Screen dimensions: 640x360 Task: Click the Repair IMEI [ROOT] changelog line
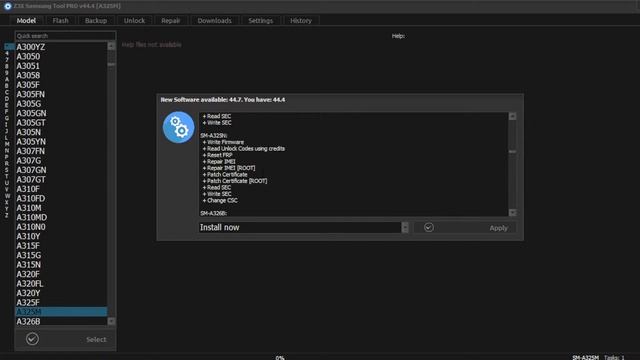tap(229, 168)
